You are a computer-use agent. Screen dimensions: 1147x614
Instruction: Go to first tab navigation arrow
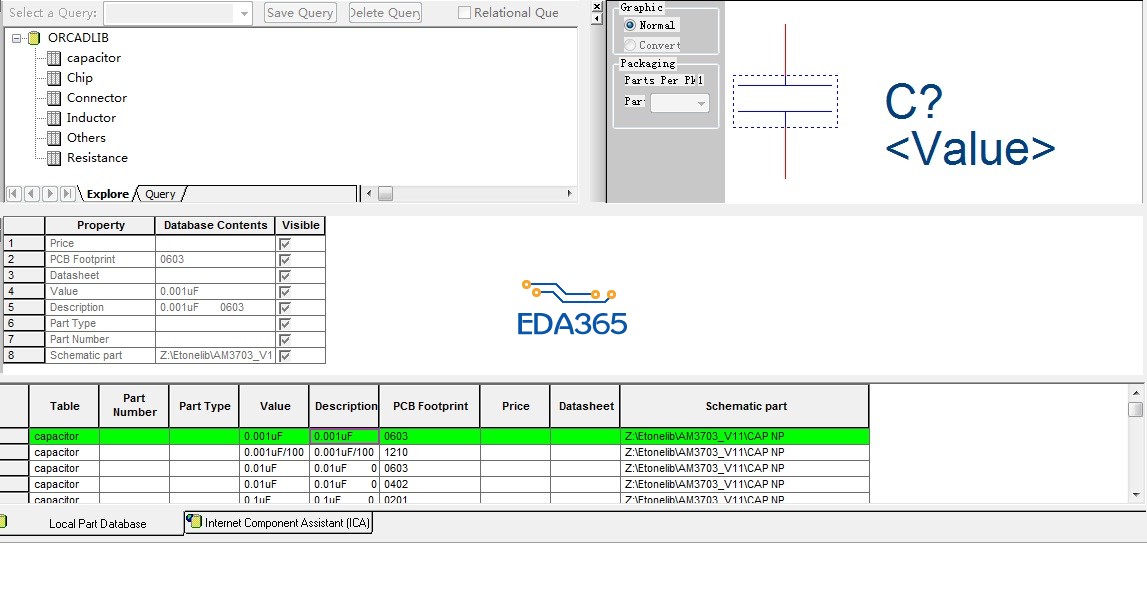pos(13,194)
